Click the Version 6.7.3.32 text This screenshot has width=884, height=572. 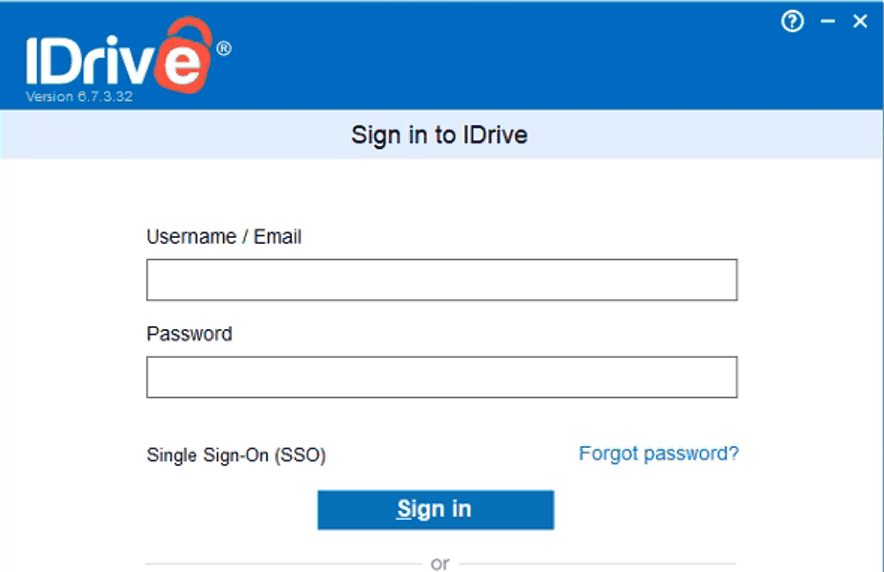(80, 97)
